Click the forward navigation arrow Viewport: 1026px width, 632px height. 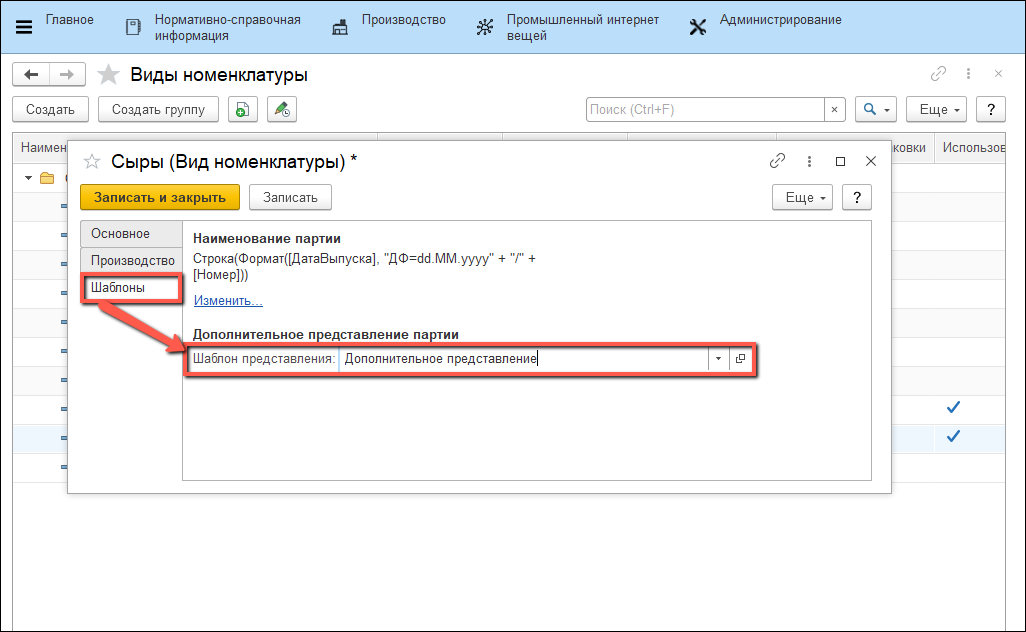pos(67,74)
